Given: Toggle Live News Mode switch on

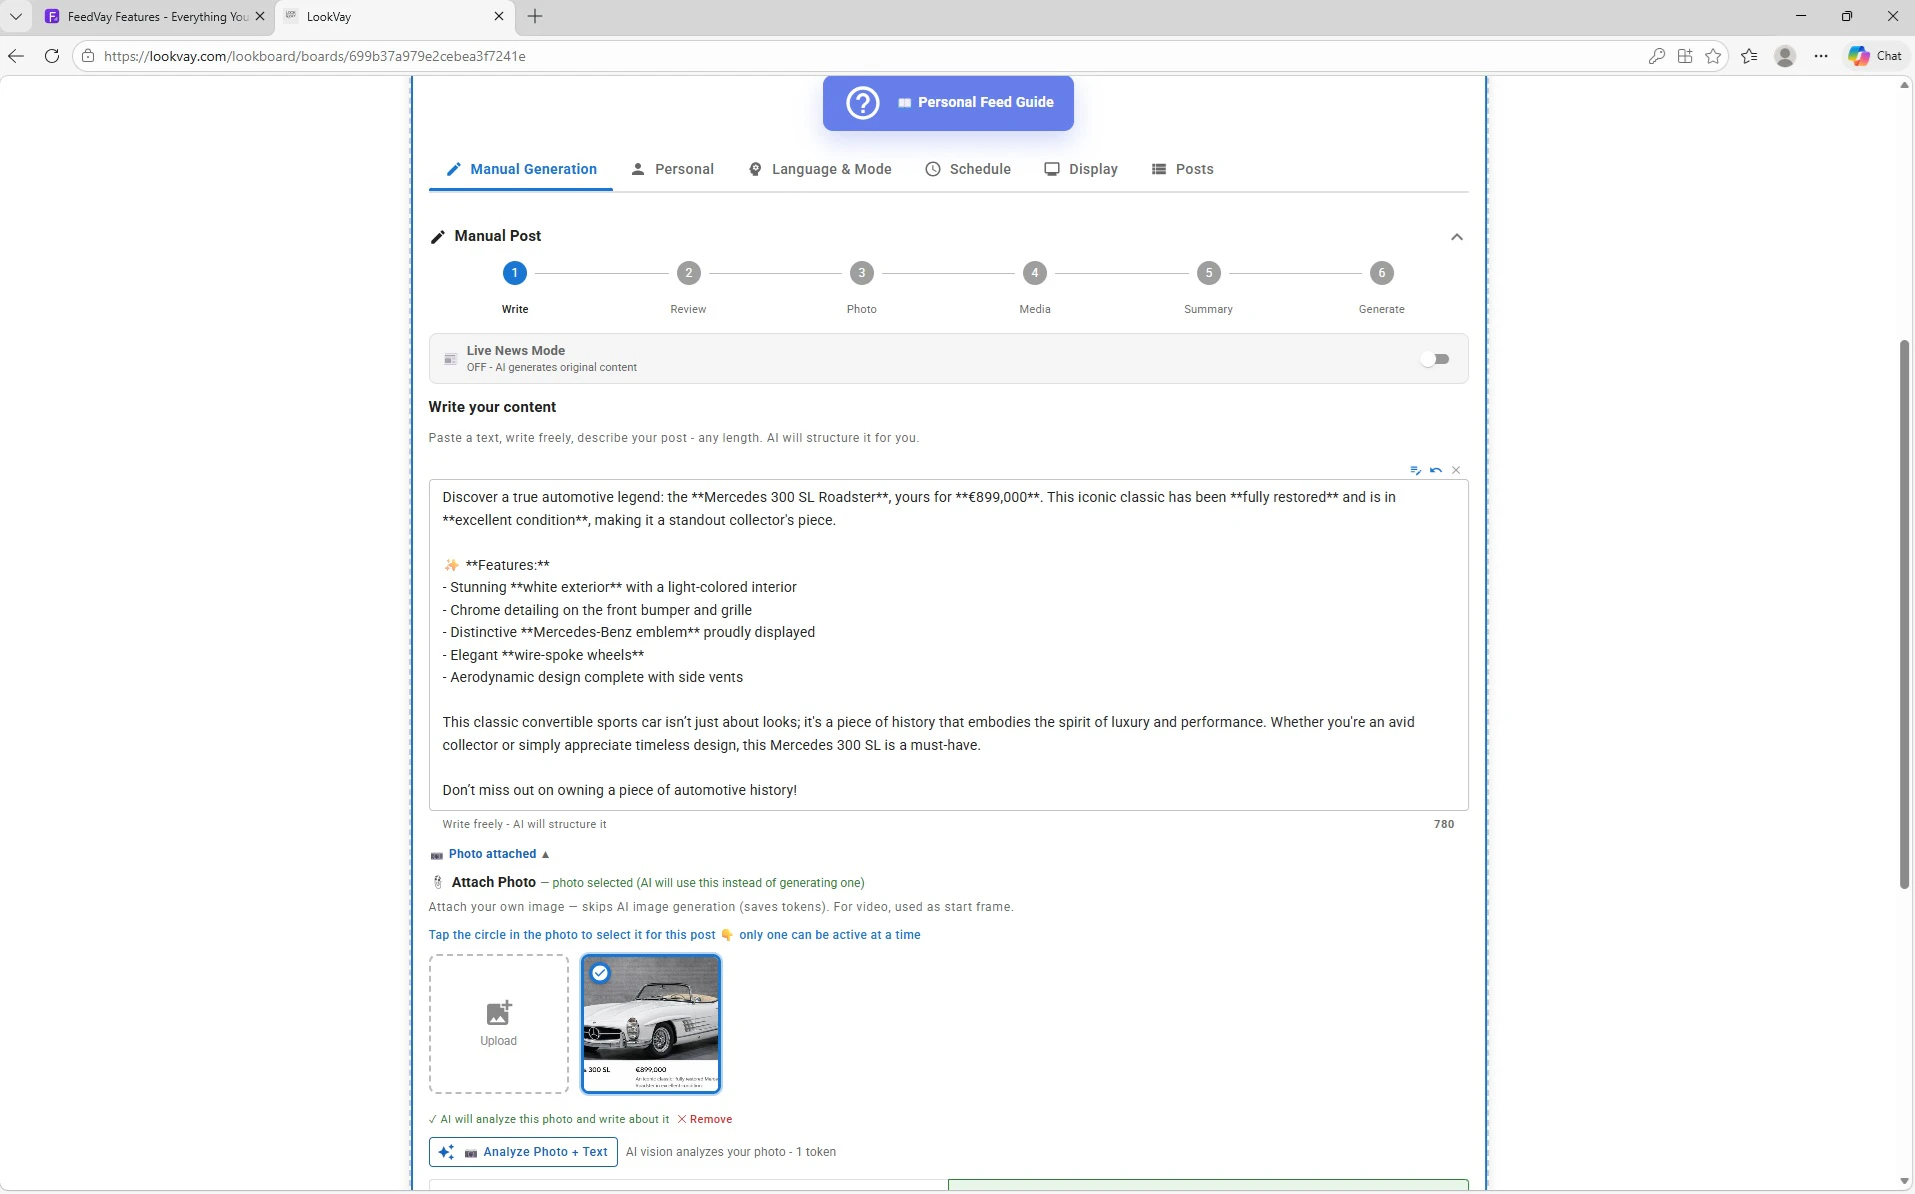Looking at the screenshot, I should pos(1434,359).
